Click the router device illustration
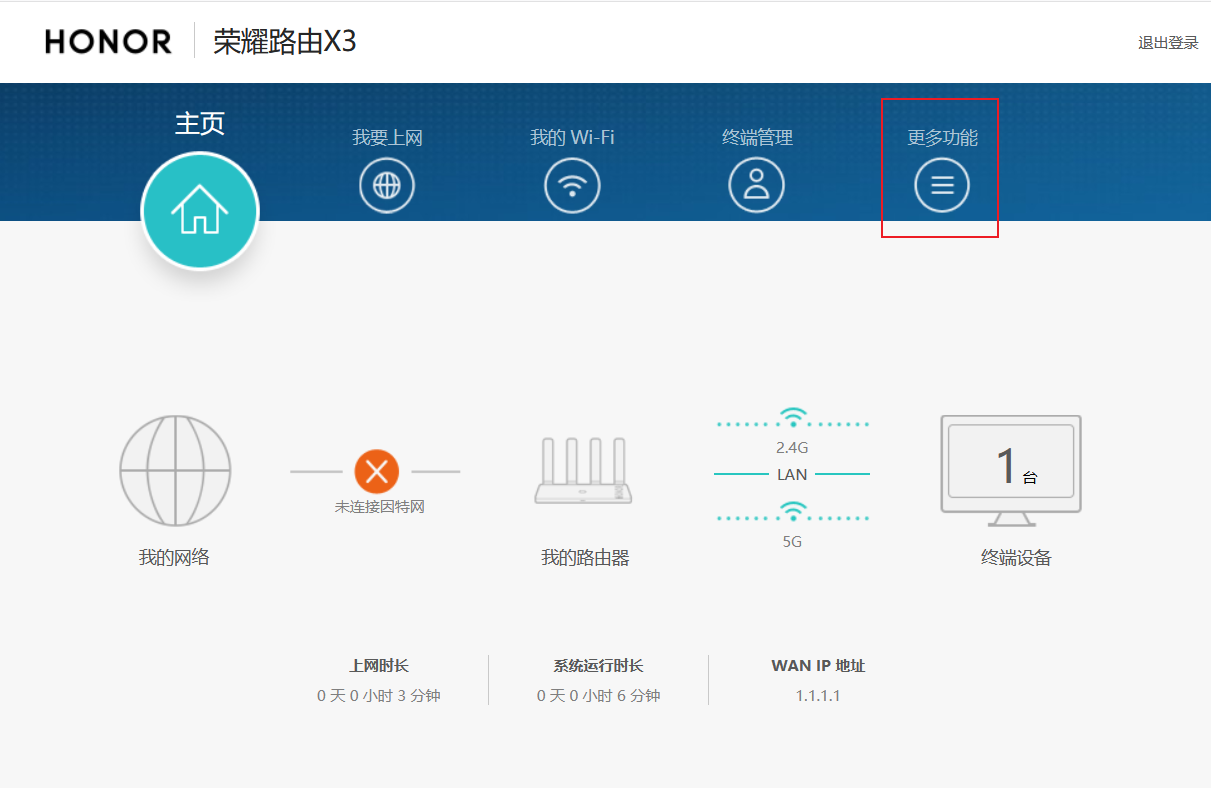1211x788 pixels. [x=585, y=472]
